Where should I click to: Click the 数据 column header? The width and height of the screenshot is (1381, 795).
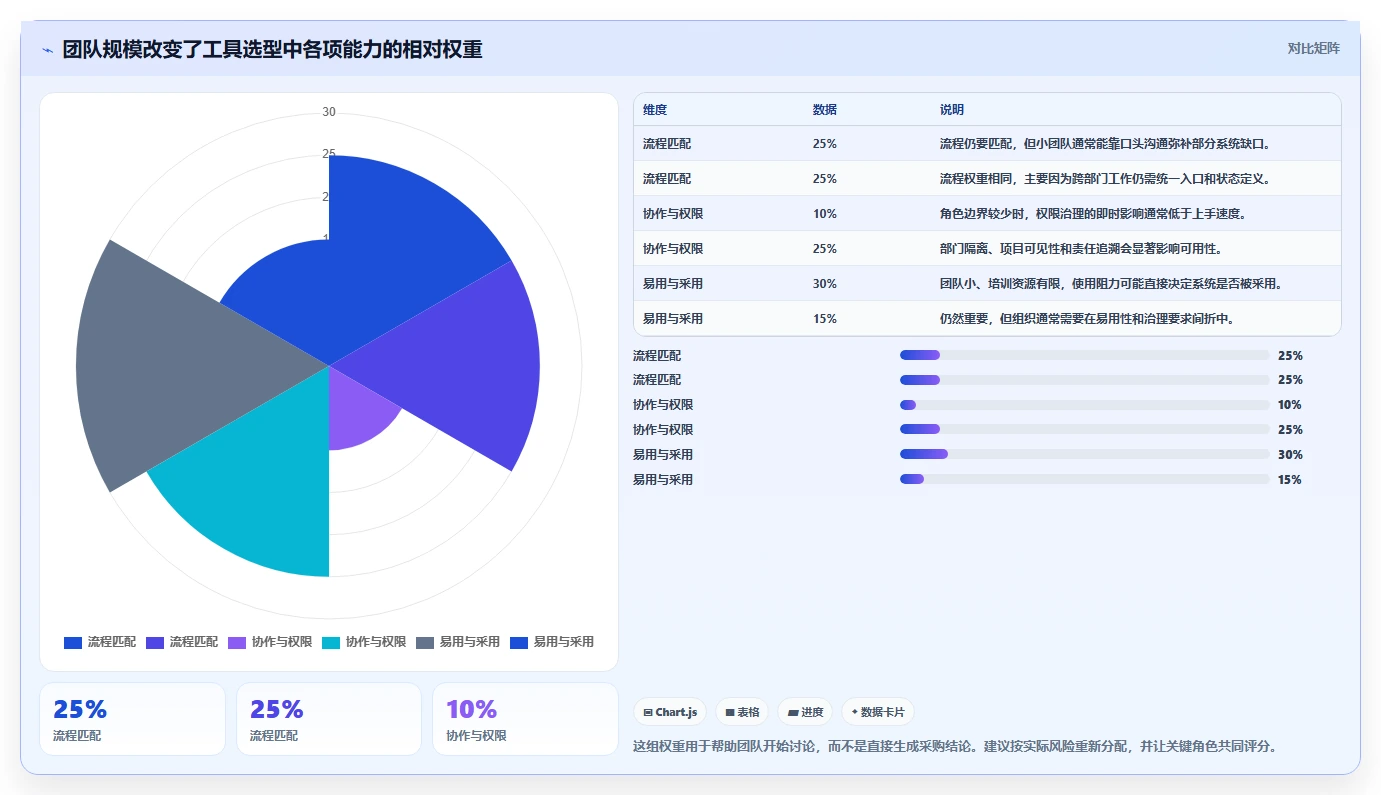pos(825,110)
